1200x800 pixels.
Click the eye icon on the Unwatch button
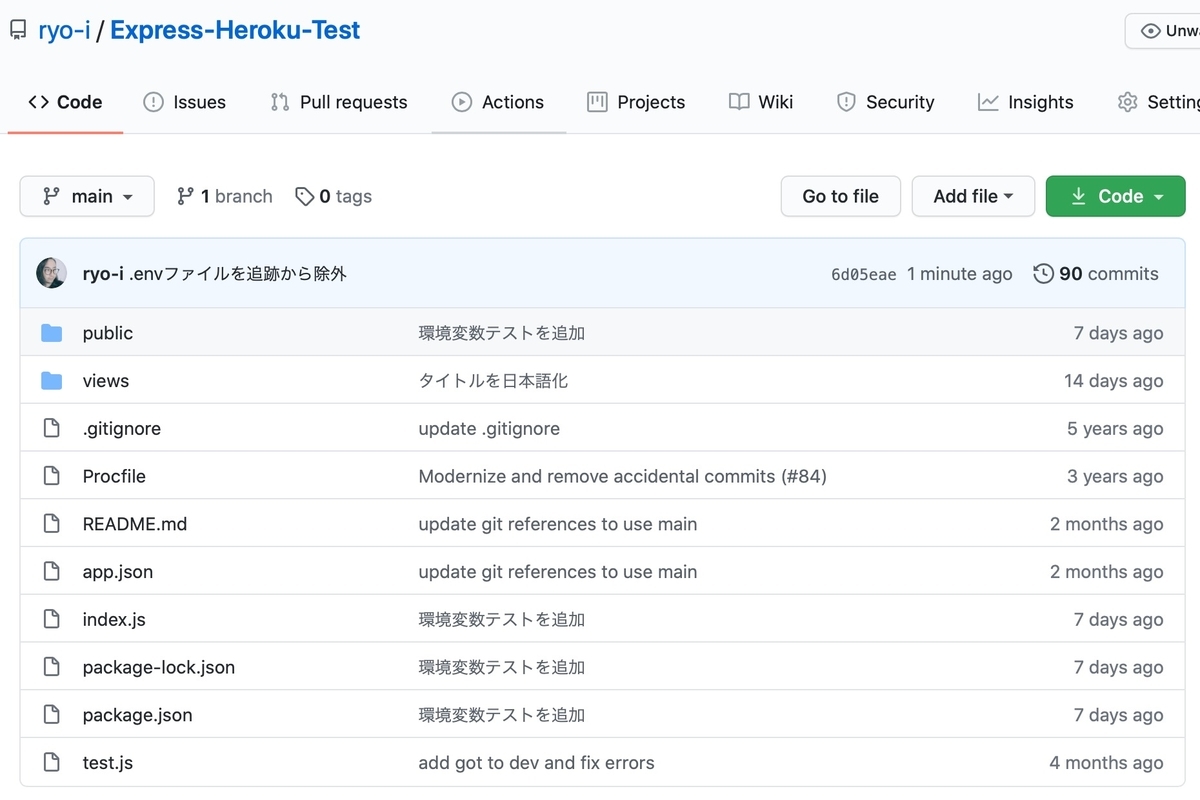coord(1149,31)
